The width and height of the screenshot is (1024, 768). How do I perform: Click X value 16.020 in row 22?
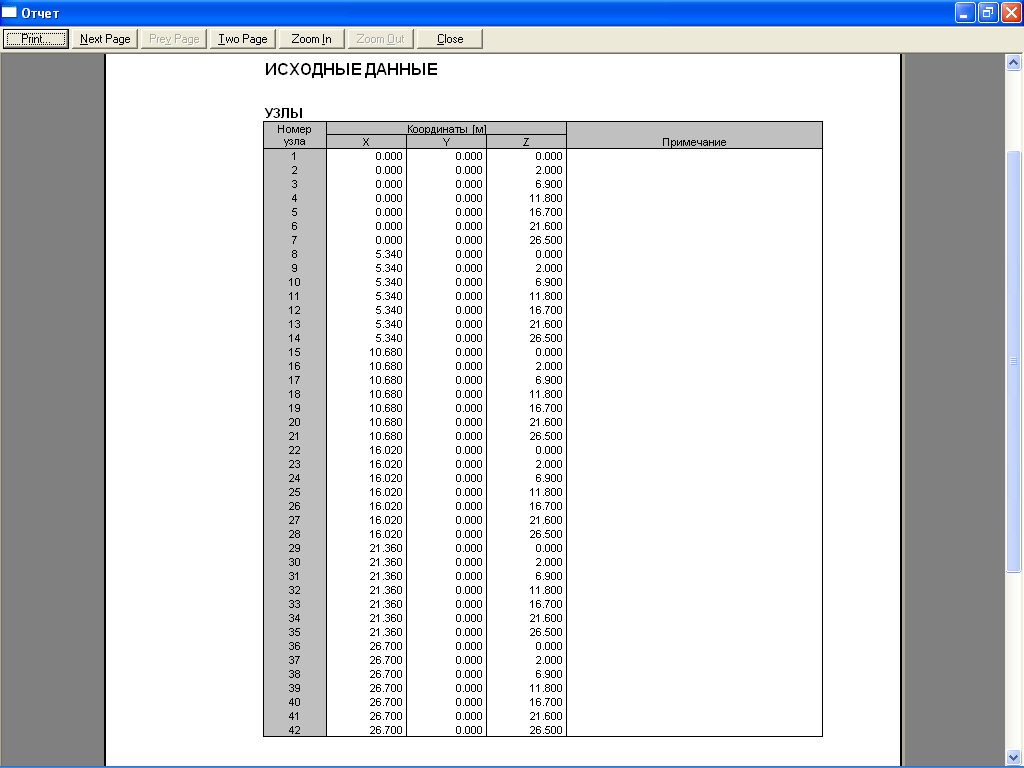(385, 450)
